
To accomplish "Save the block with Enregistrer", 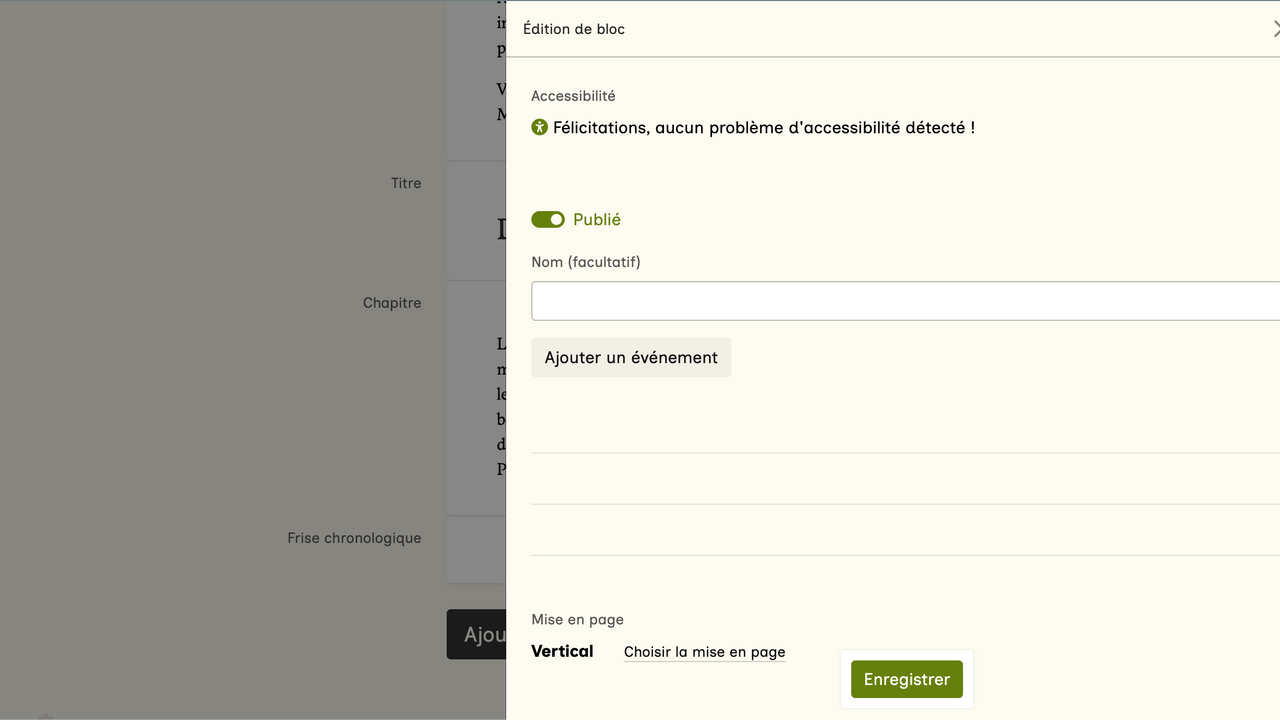I will [x=906, y=679].
